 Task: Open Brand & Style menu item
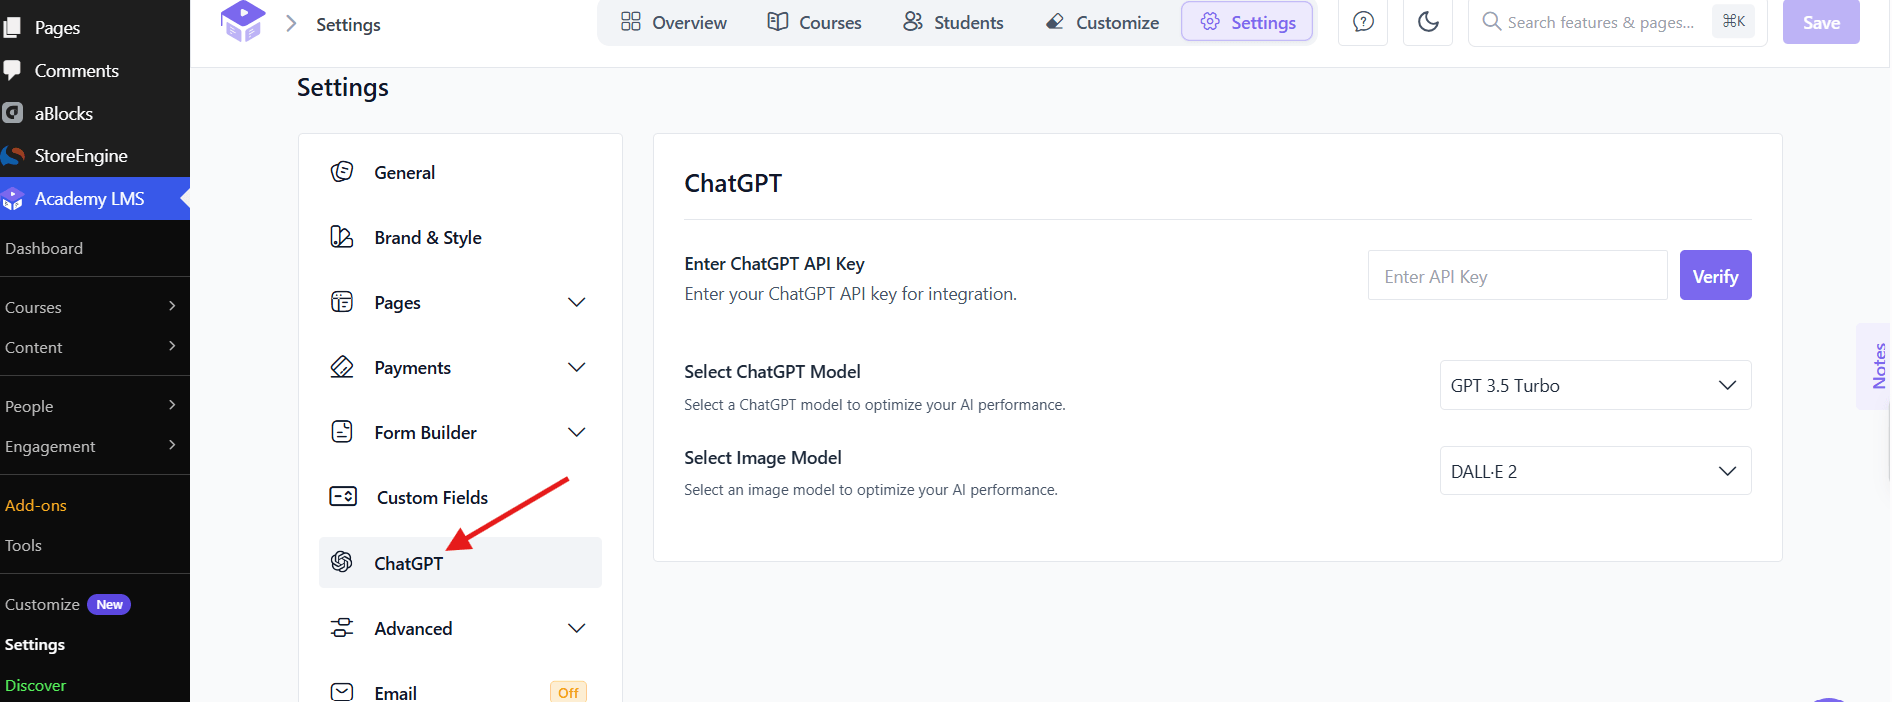[x=460, y=237]
